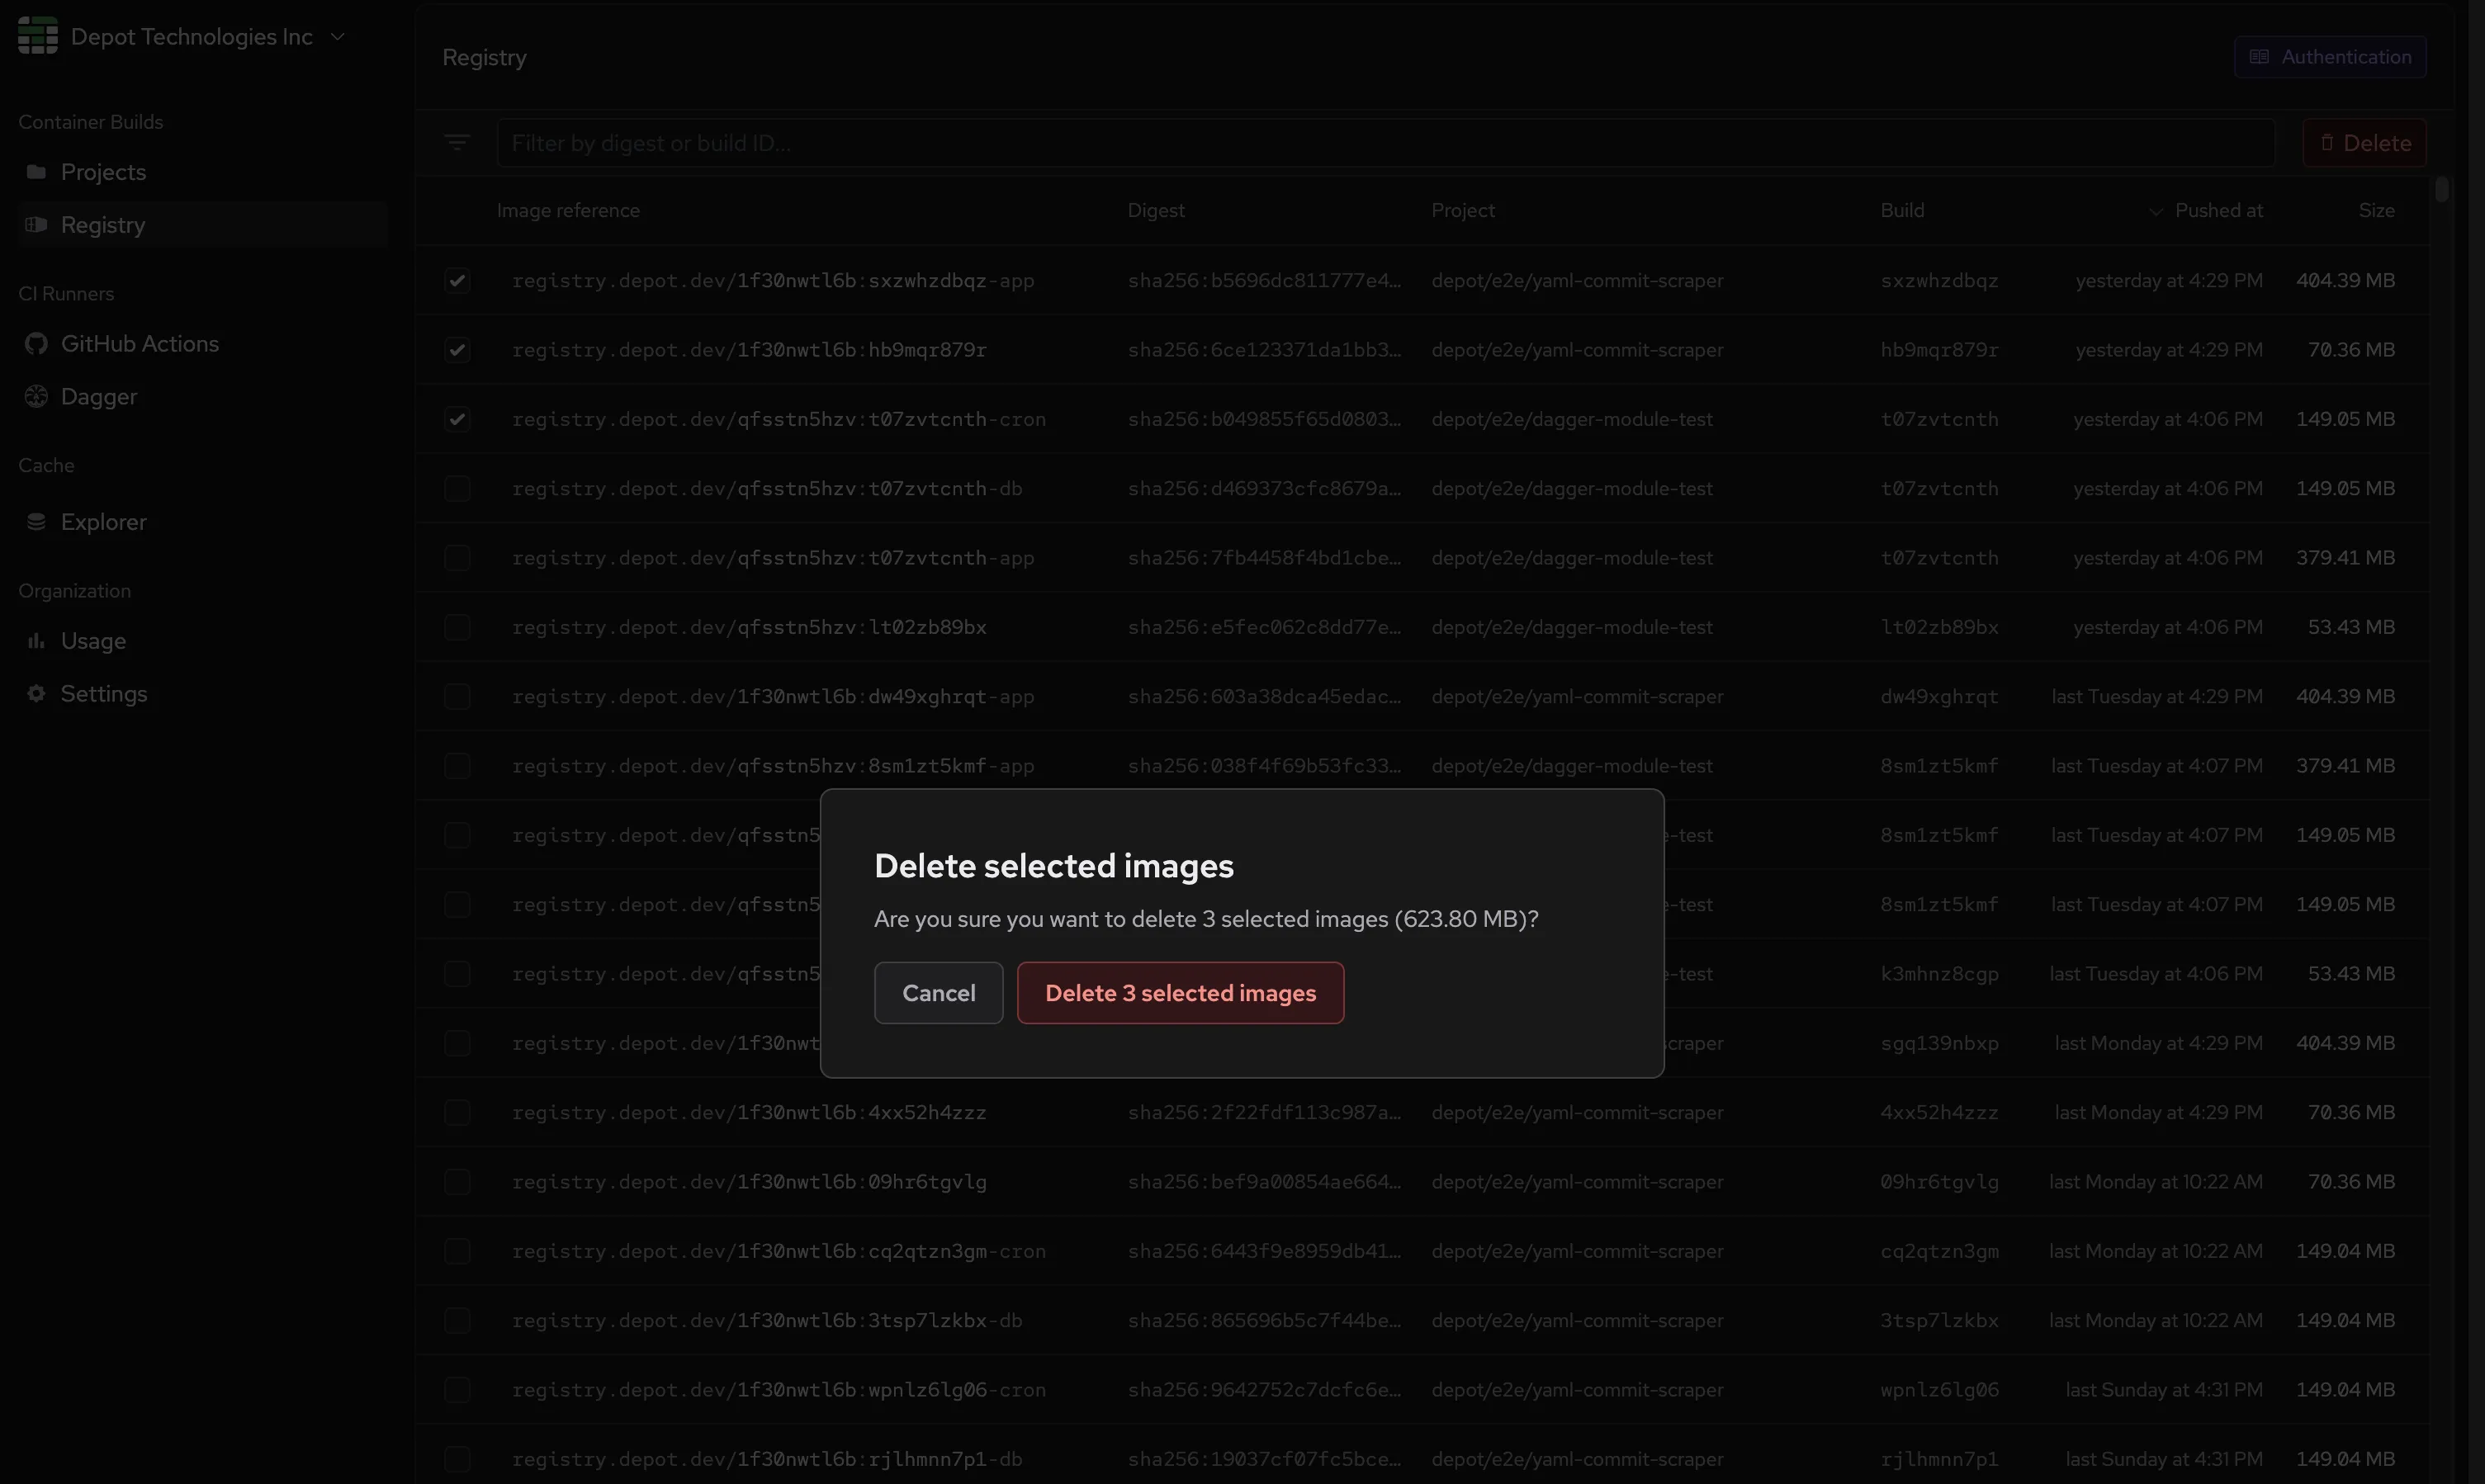
Task: Cancel the delete images dialog
Action: click(937, 993)
